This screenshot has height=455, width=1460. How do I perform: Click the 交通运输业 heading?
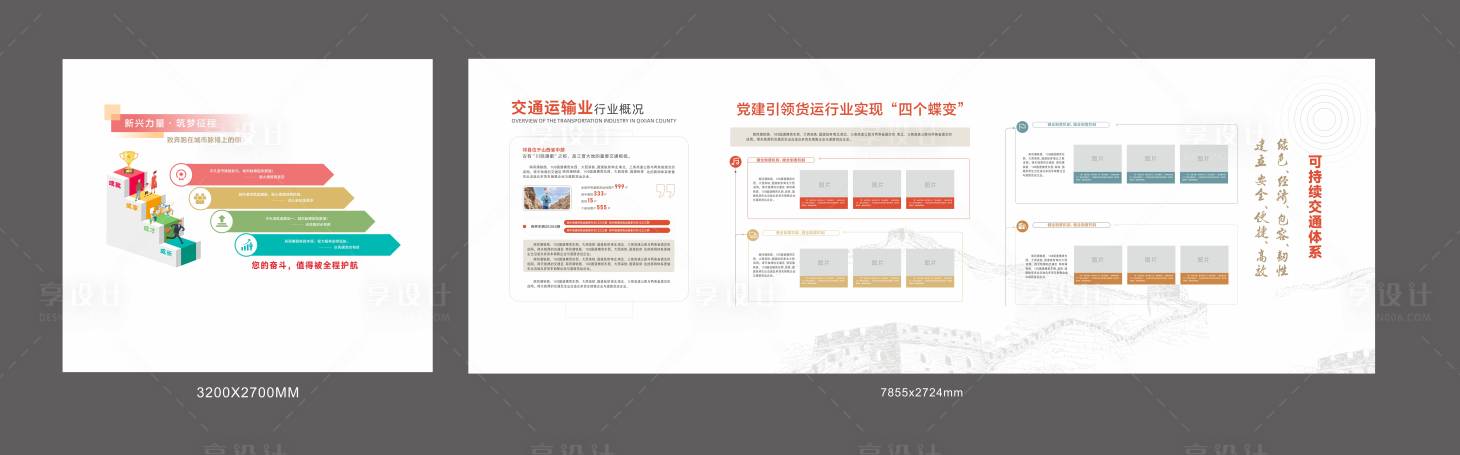(552, 107)
